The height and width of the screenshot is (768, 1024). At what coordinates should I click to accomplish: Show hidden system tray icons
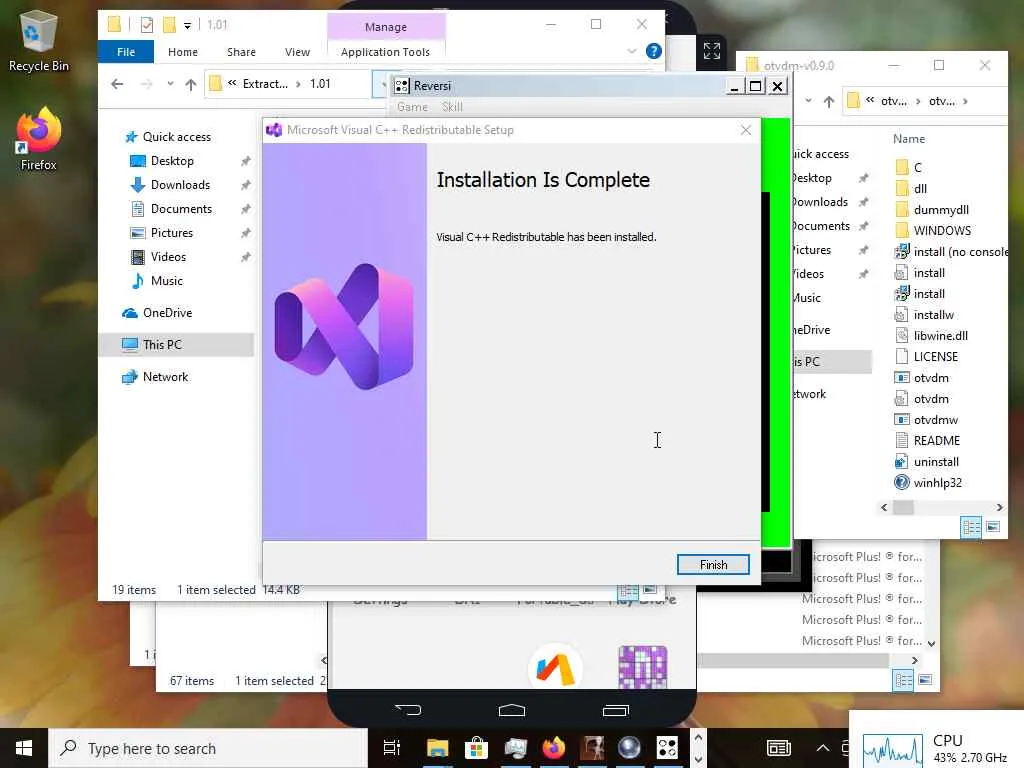pos(823,748)
